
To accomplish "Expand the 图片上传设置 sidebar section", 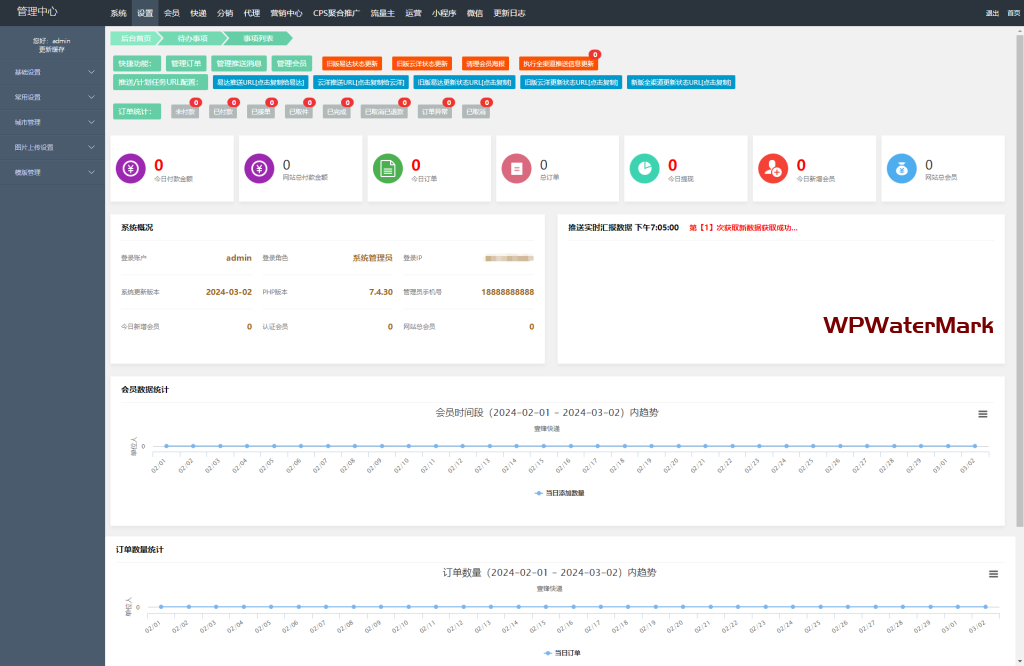I will click(52, 147).
